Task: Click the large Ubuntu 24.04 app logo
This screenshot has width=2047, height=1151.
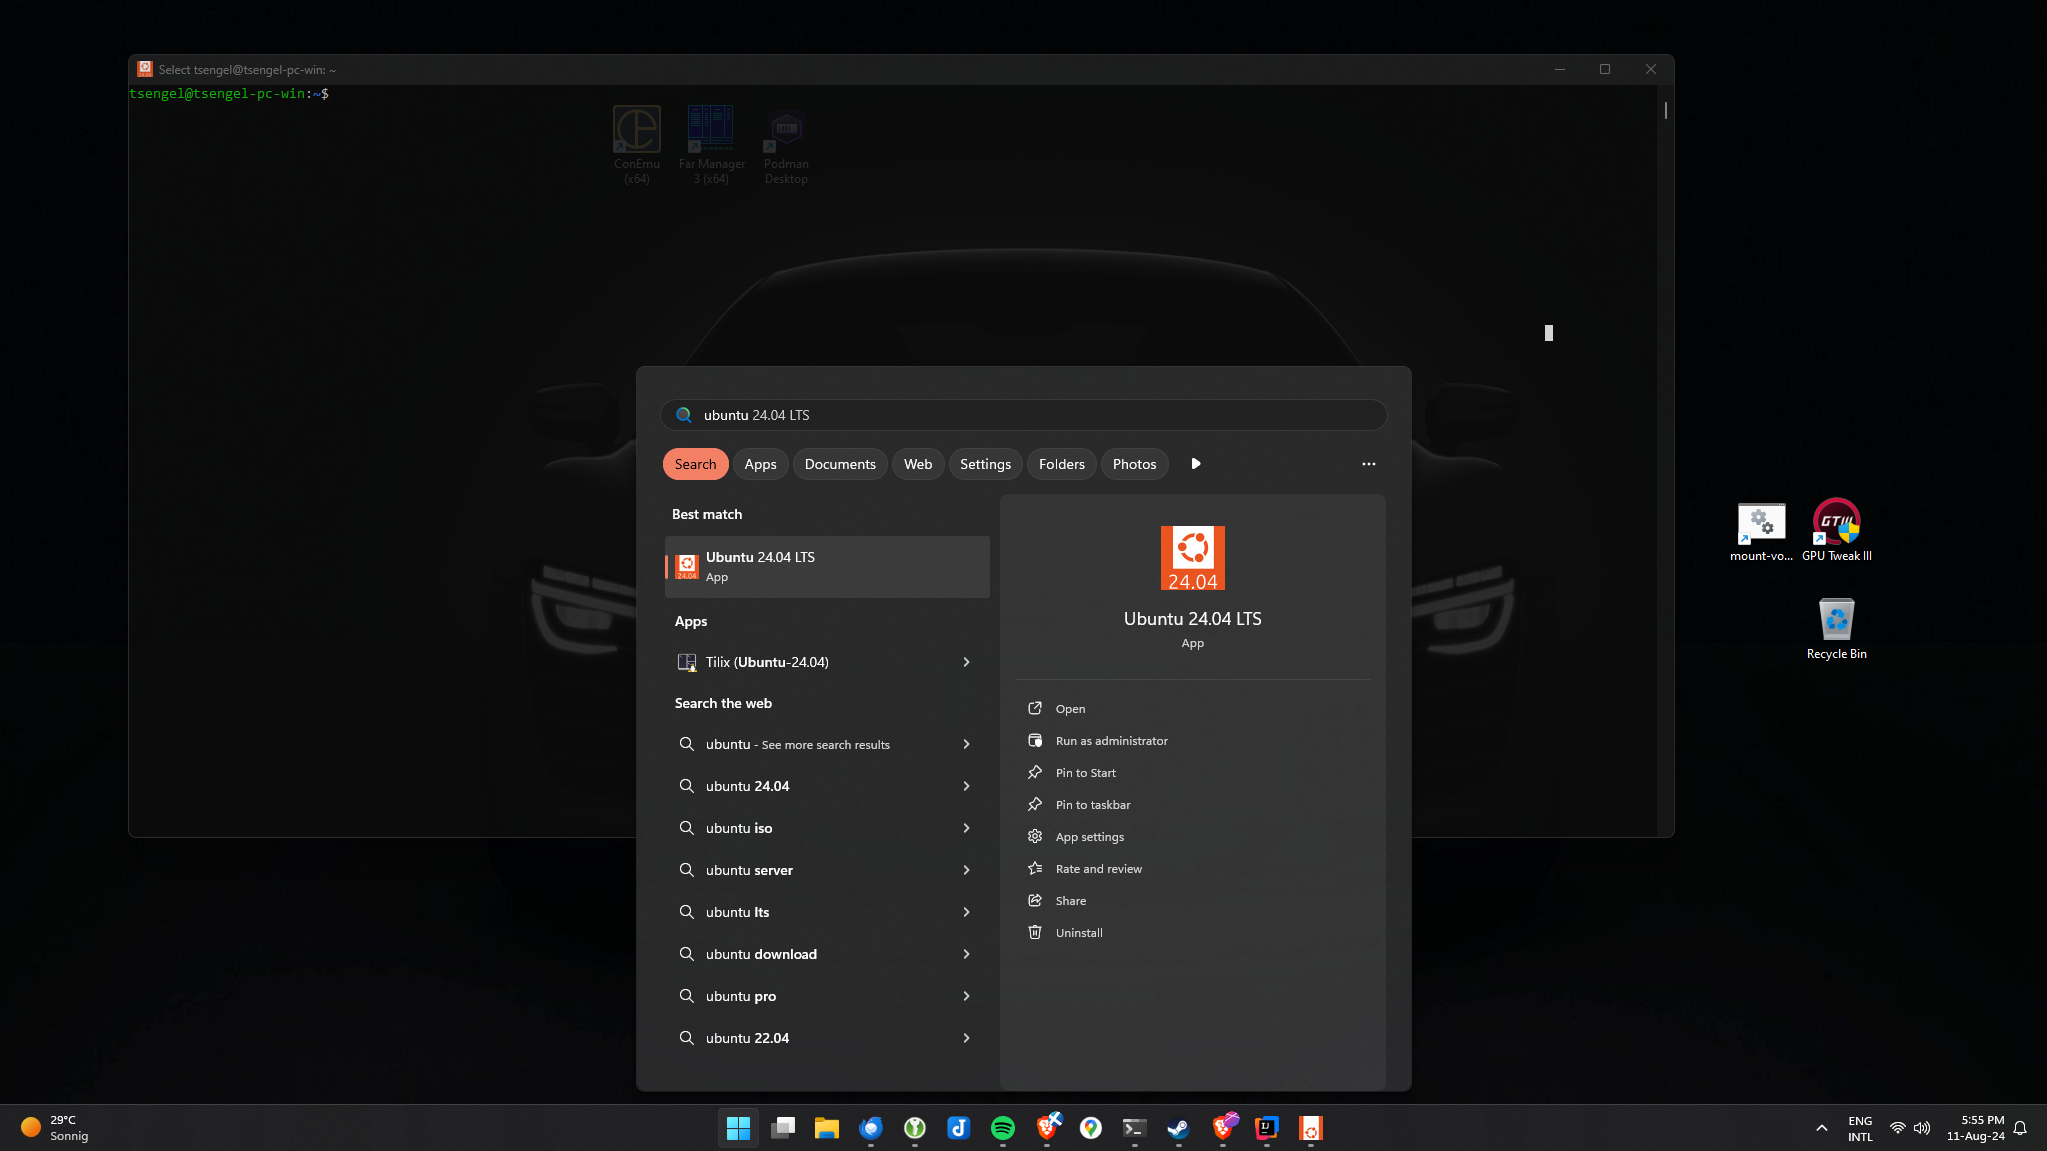Action: click(x=1193, y=558)
